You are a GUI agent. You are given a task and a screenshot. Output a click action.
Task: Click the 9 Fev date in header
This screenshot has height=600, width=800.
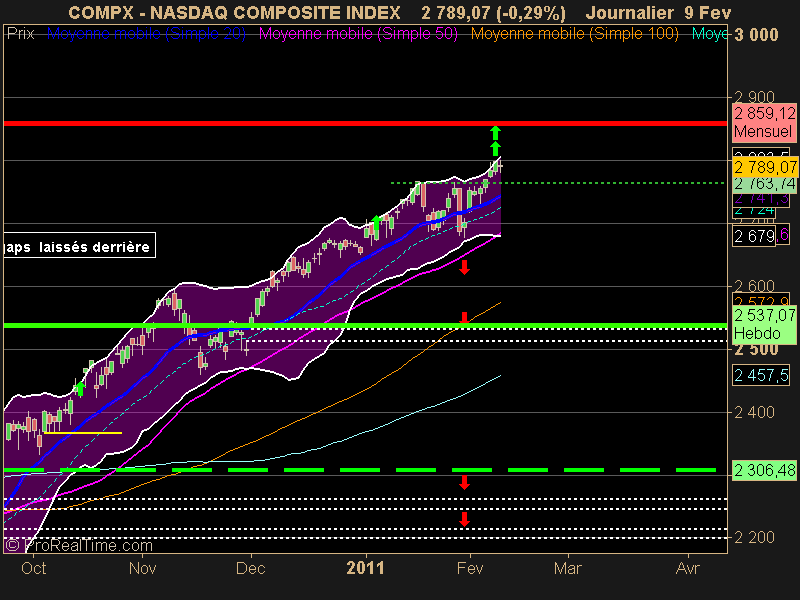click(708, 13)
